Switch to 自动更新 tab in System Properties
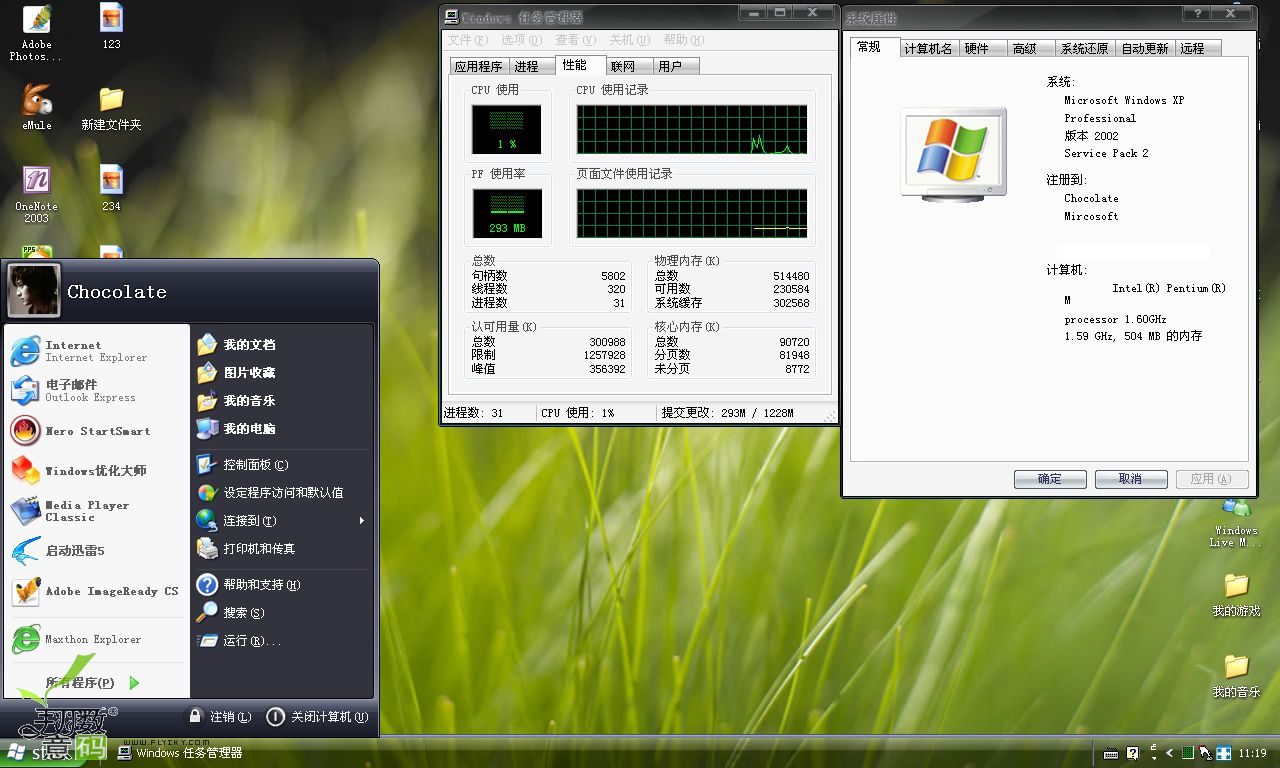Viewport: 1280px width, 768px height. (1145, 49)
